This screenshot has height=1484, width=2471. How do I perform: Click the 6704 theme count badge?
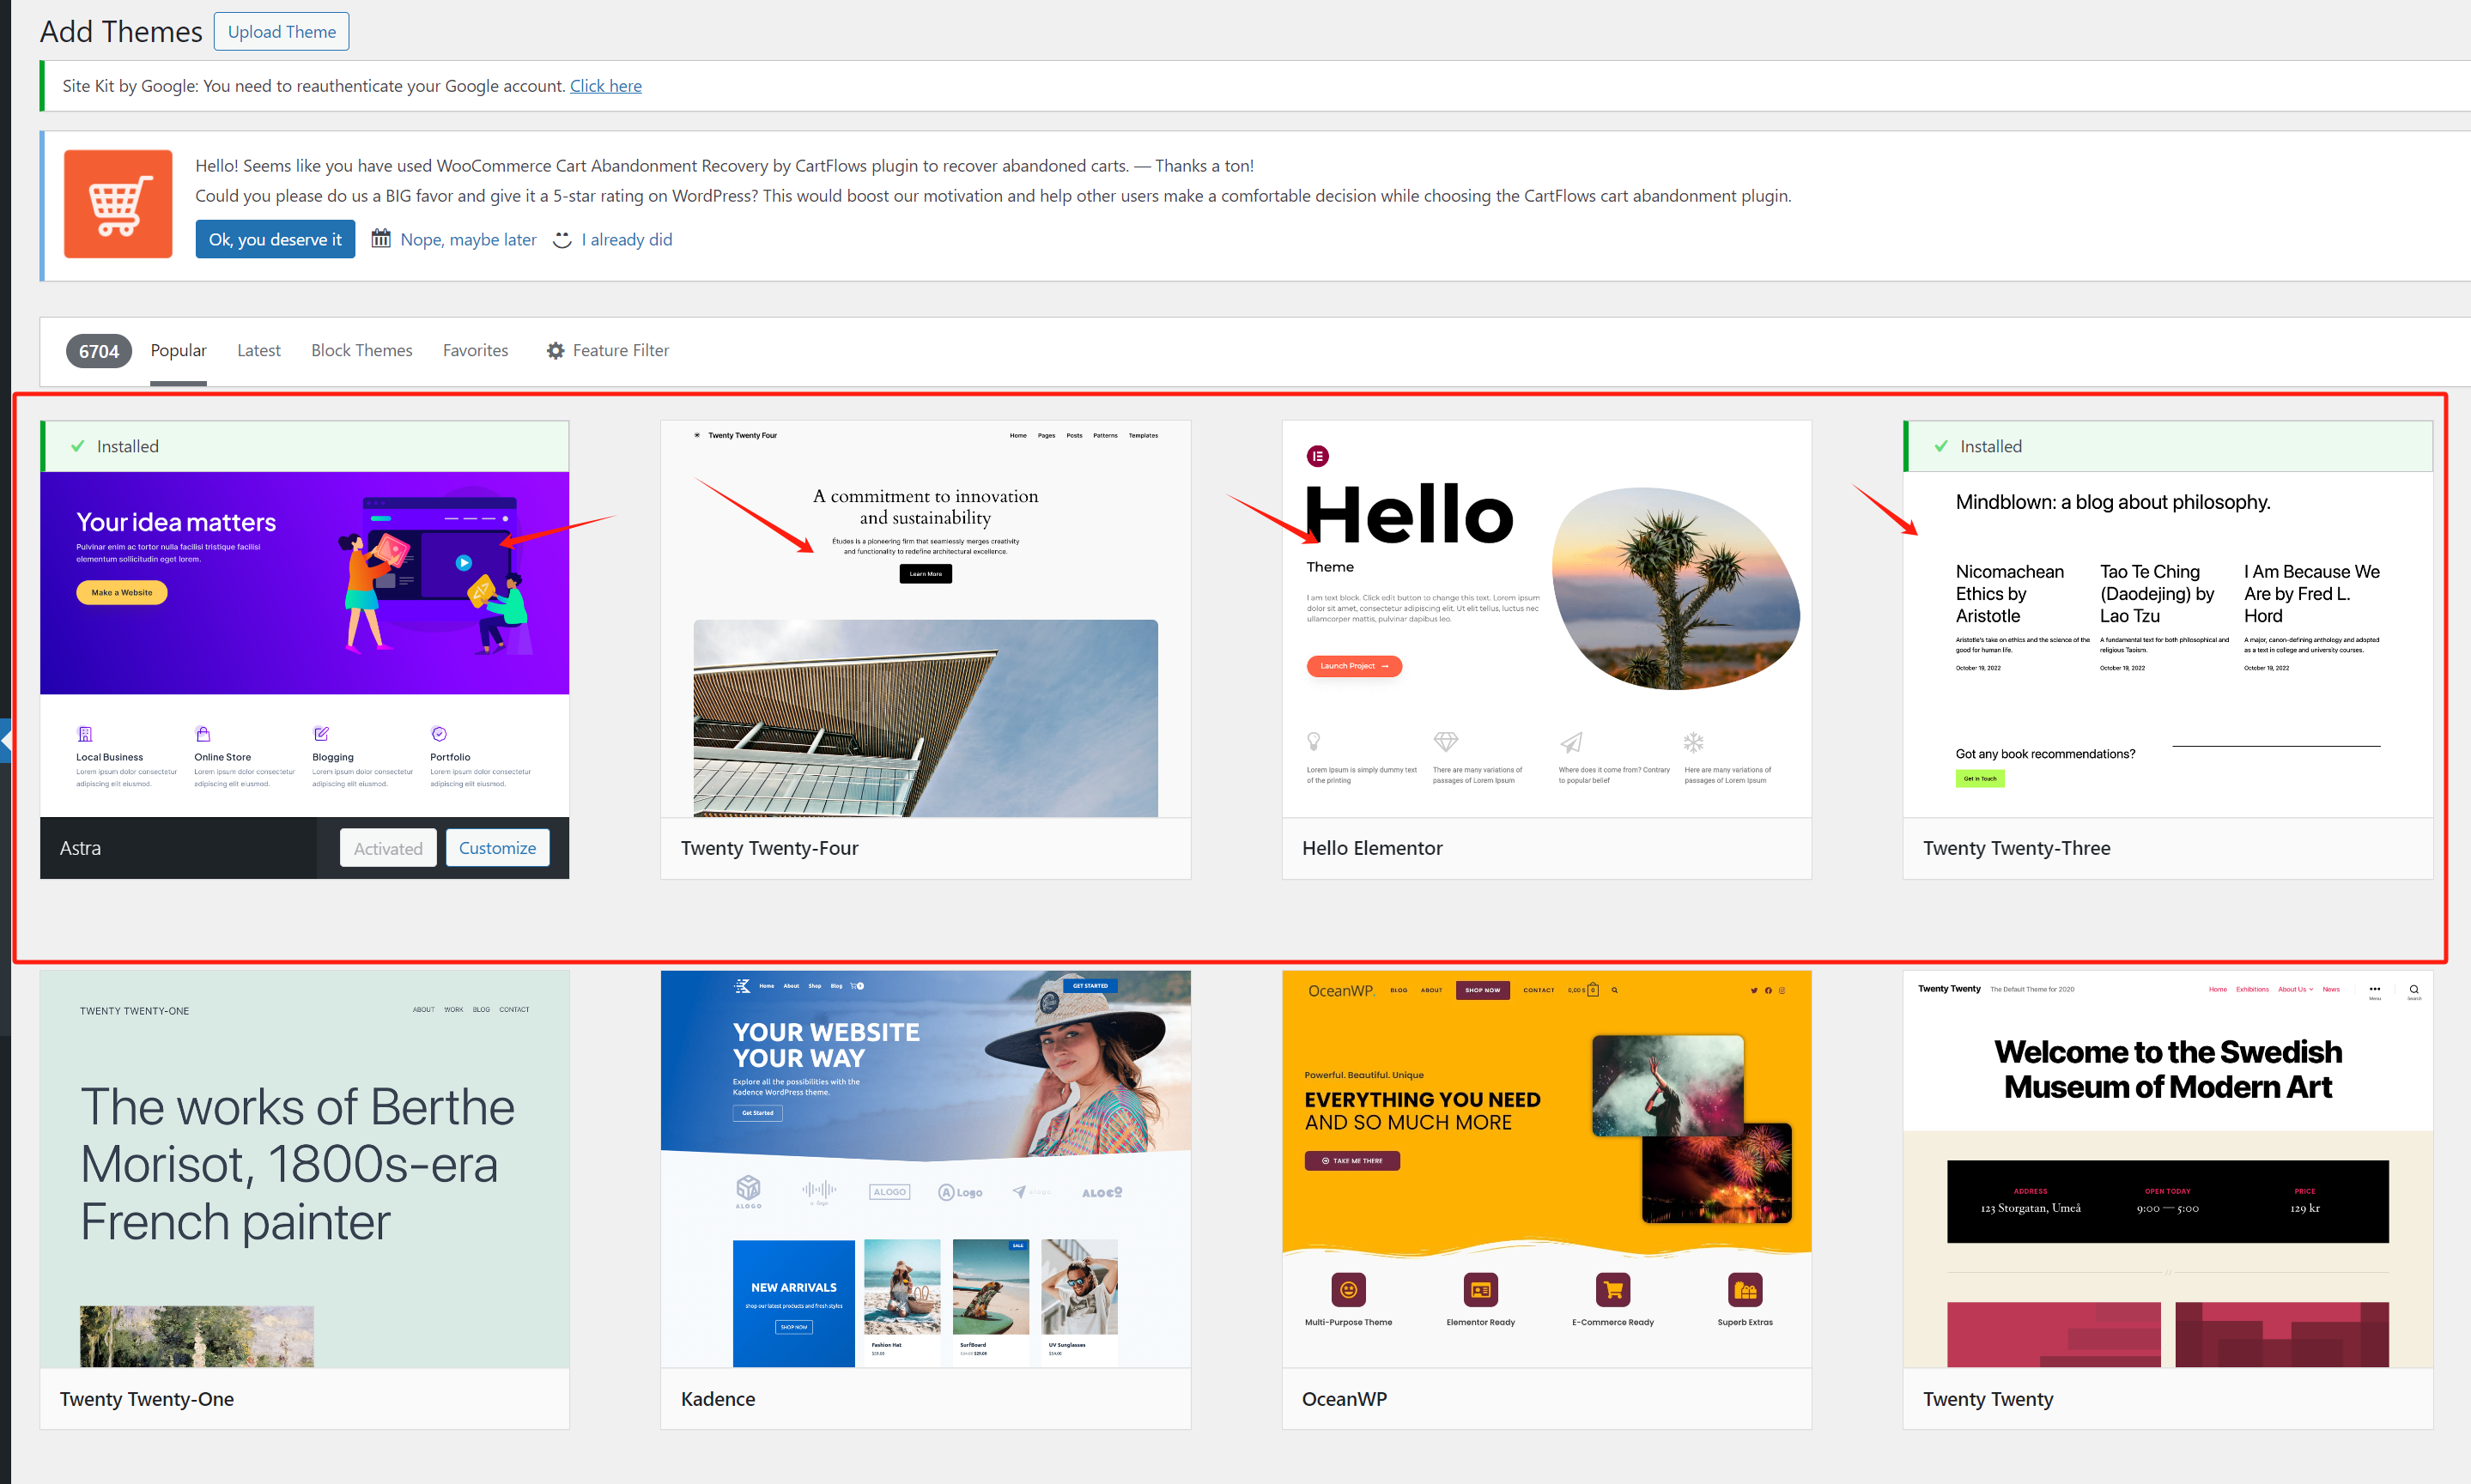pos(98,351)
